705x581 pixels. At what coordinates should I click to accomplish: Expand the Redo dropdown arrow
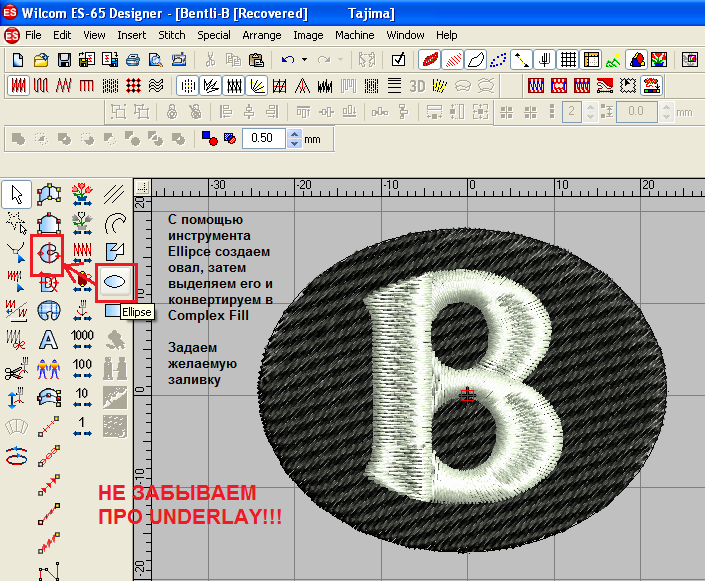(x=341, y=60)
